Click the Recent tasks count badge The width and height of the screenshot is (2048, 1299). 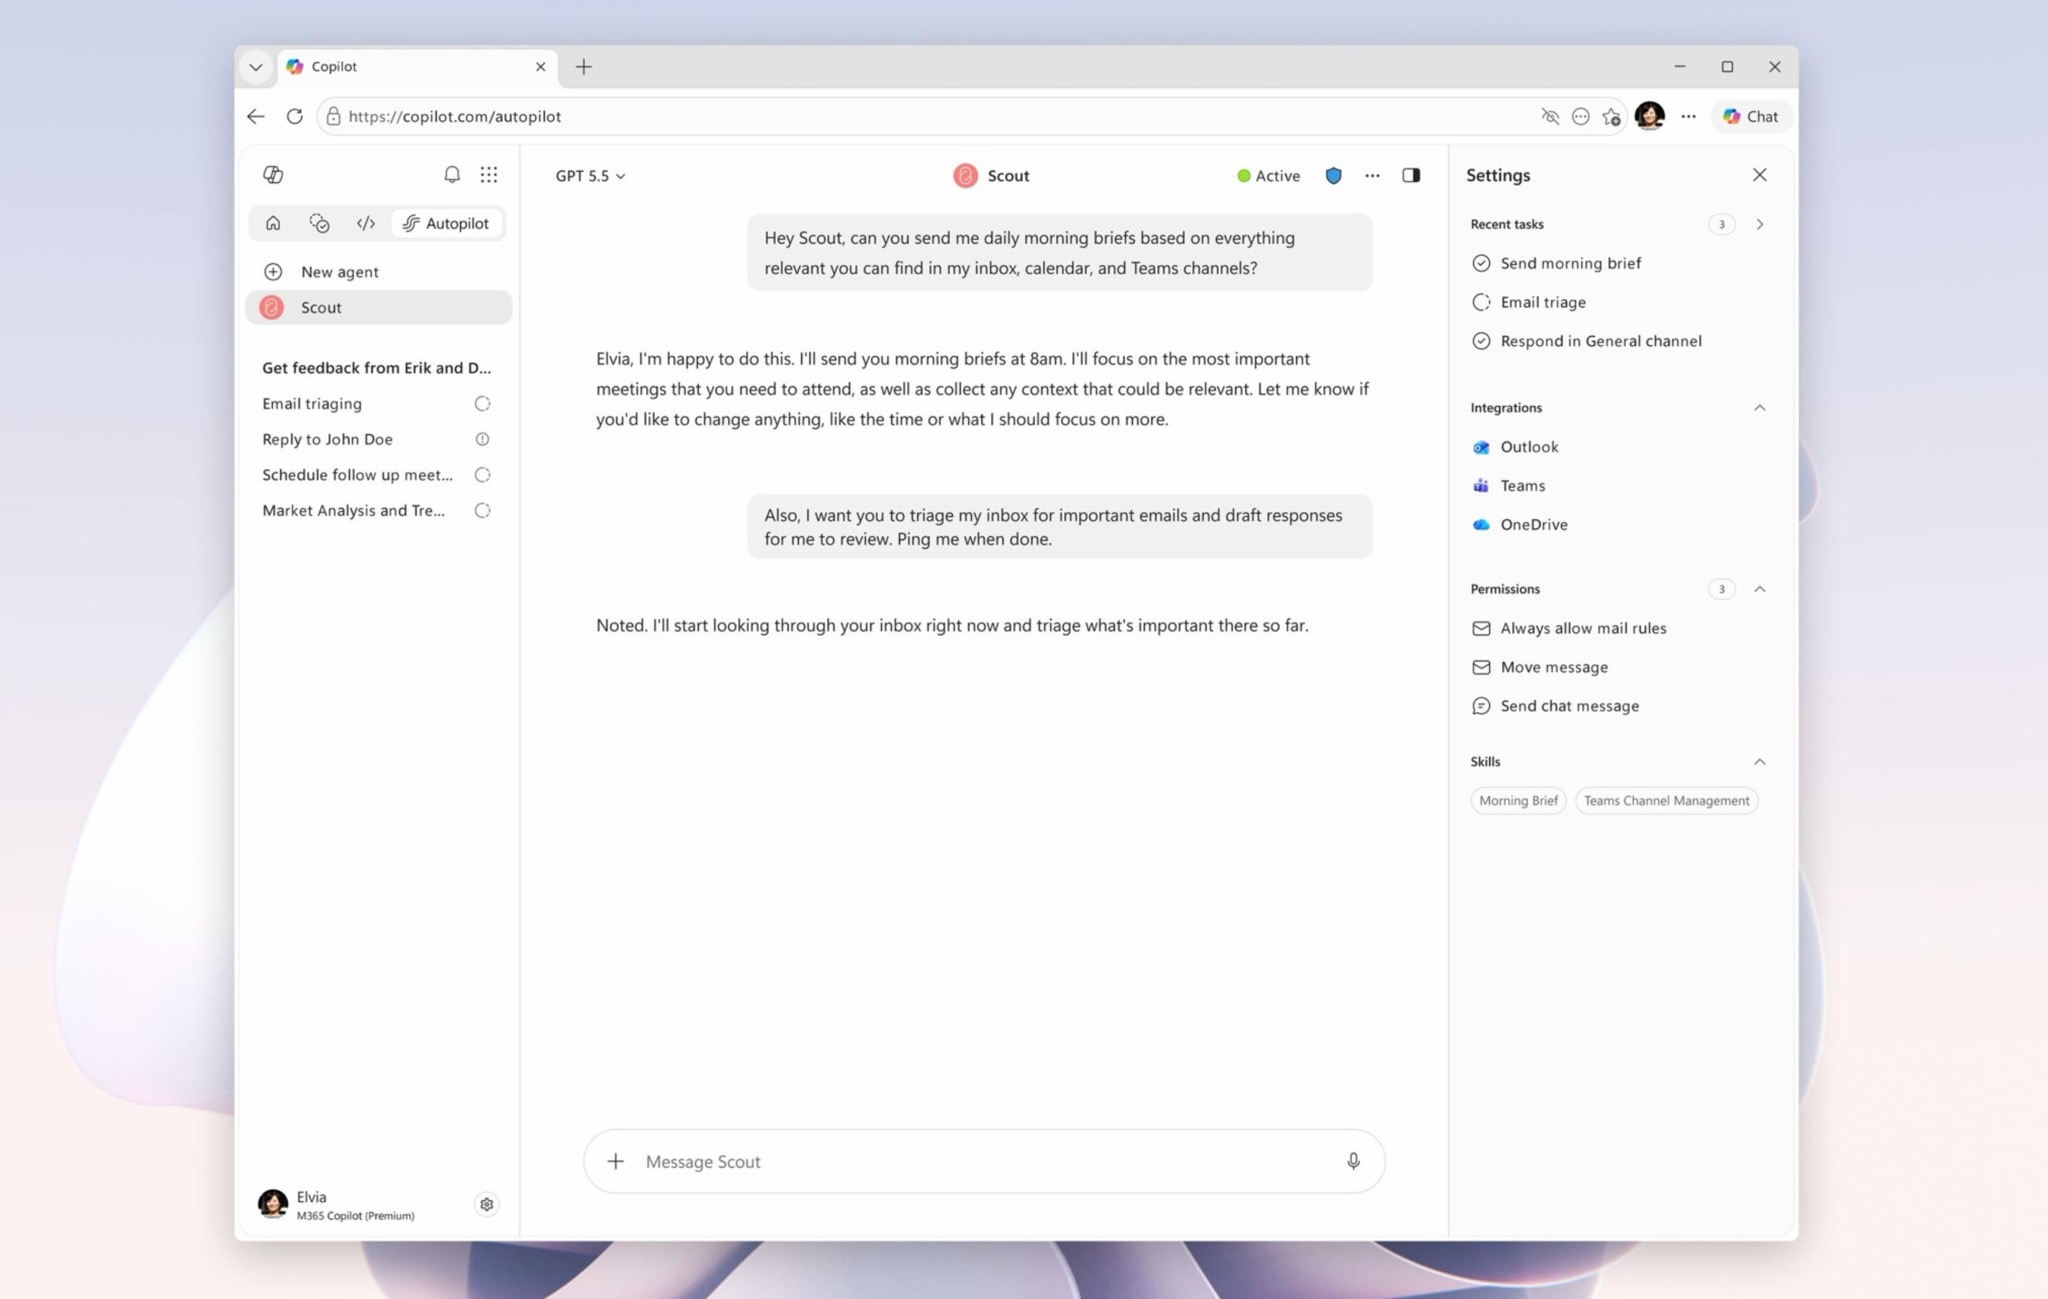coord(1721,224)
